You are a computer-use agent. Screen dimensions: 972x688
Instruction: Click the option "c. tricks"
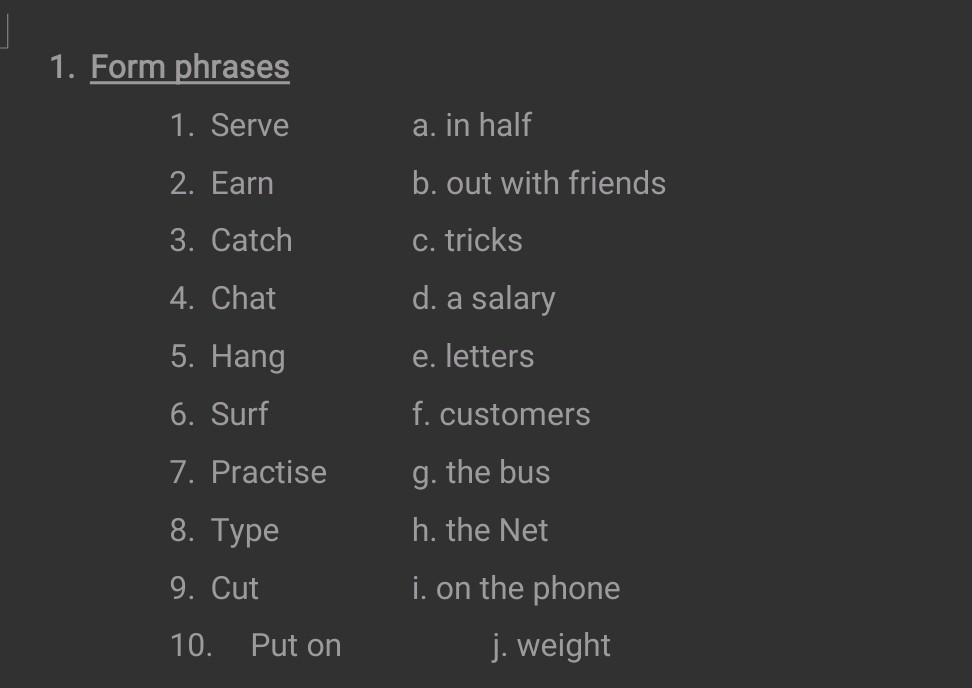[x=467, y=240]
